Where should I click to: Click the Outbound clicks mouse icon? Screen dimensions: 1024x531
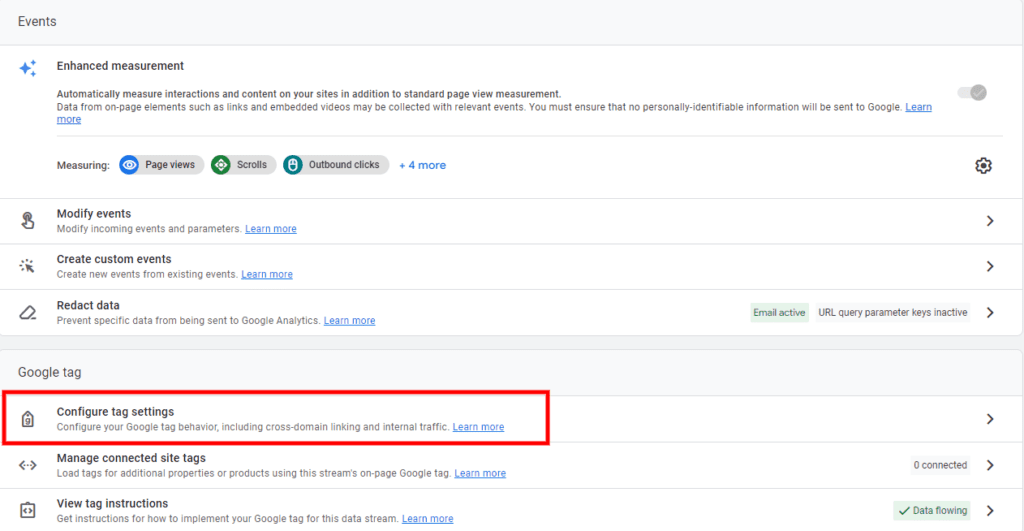(x=293, y=165)
